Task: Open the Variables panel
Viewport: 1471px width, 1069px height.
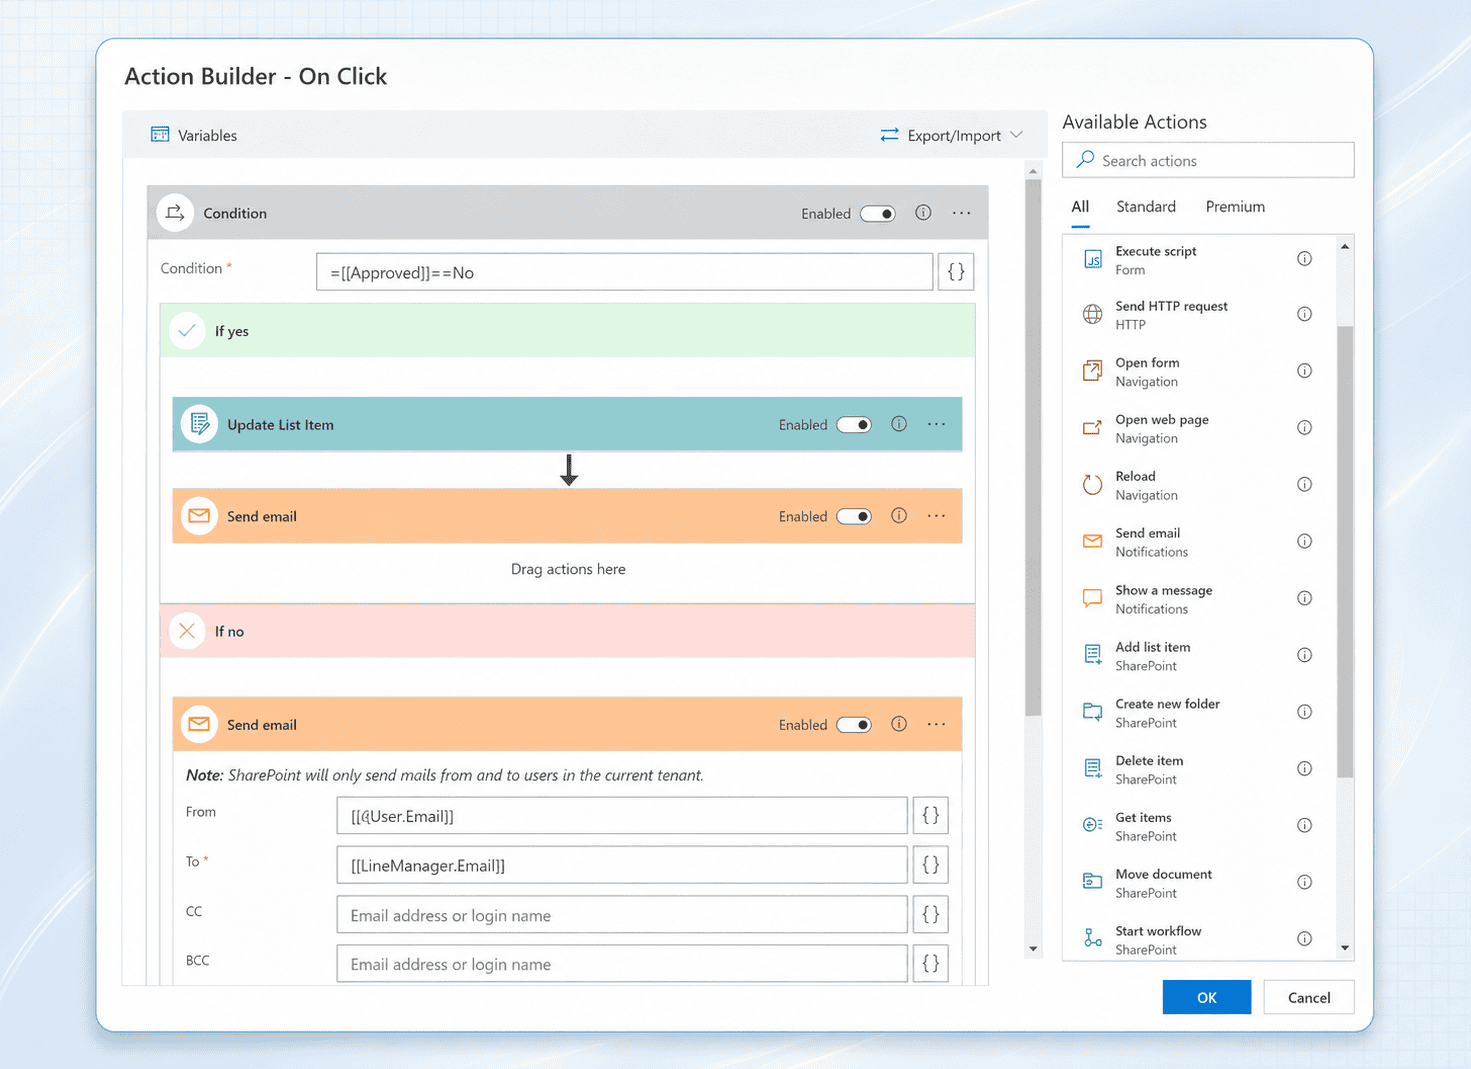Action: (194, 135)
